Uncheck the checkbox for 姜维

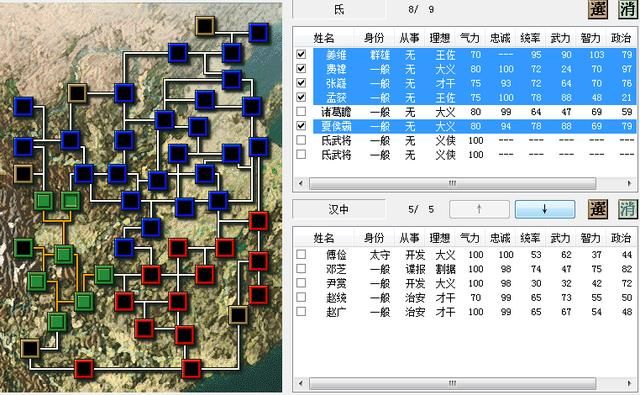(301, 54)
